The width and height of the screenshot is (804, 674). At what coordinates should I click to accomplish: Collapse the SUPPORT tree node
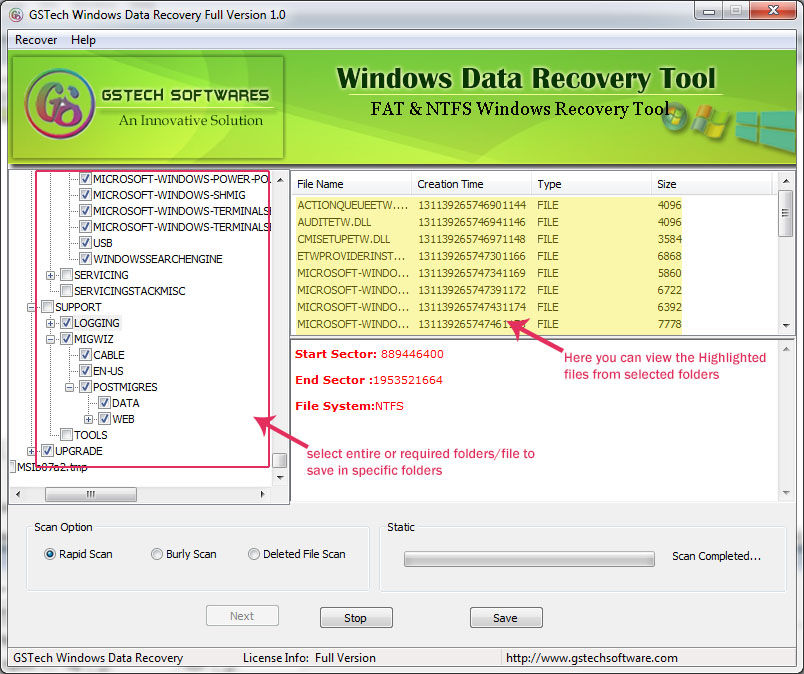(31, 307)
